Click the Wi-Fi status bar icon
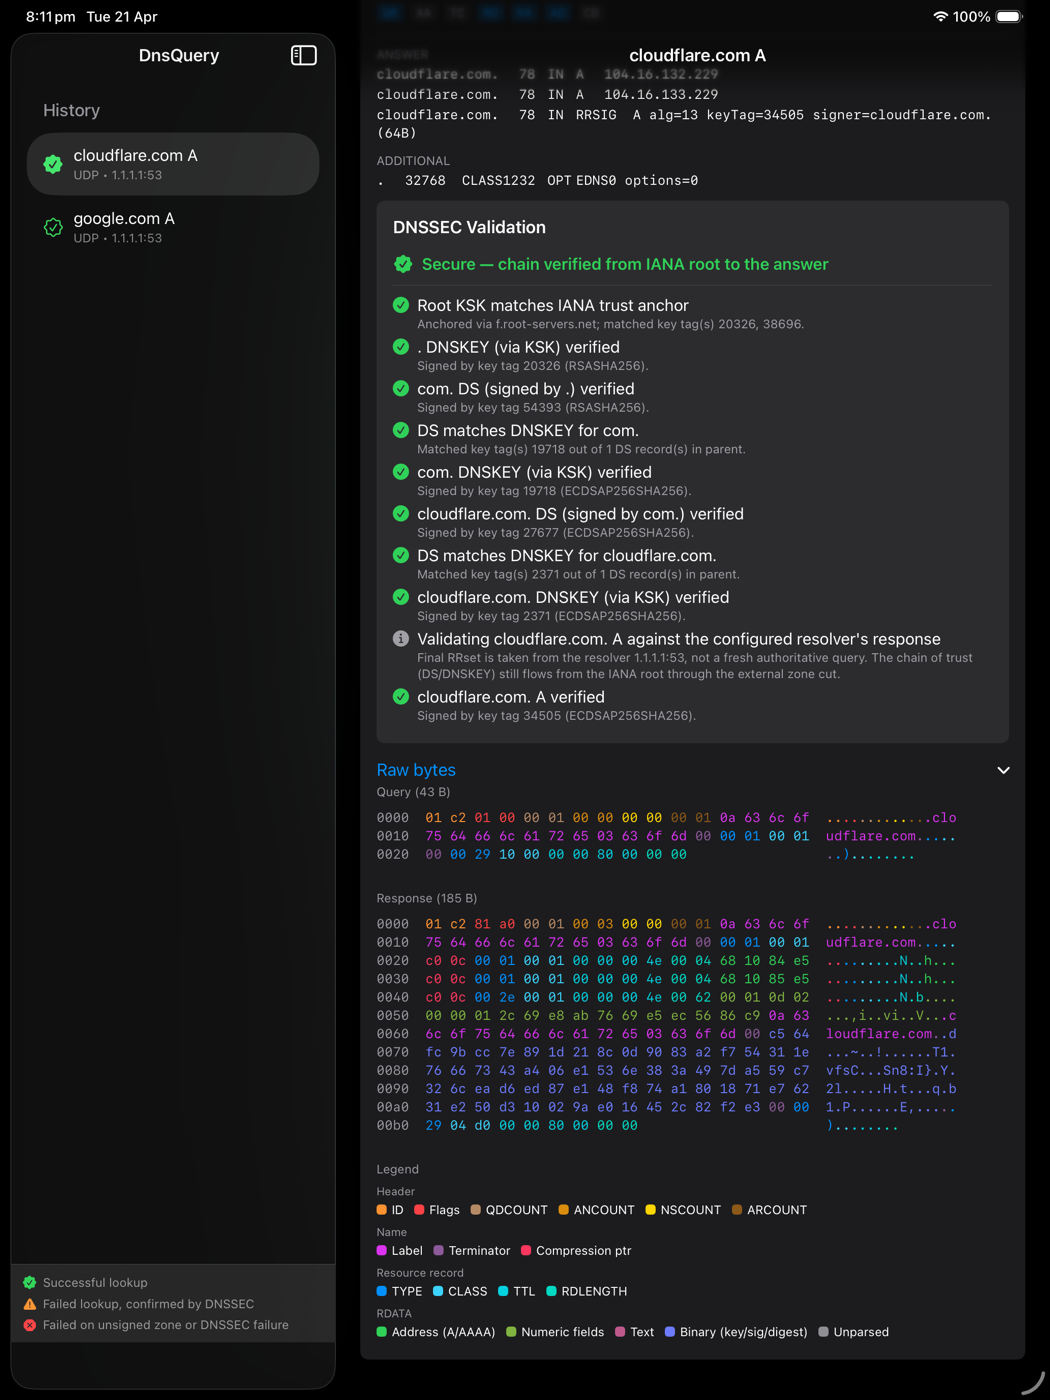The height and width of the screenshot is (1400, 1050). (940, 17)
